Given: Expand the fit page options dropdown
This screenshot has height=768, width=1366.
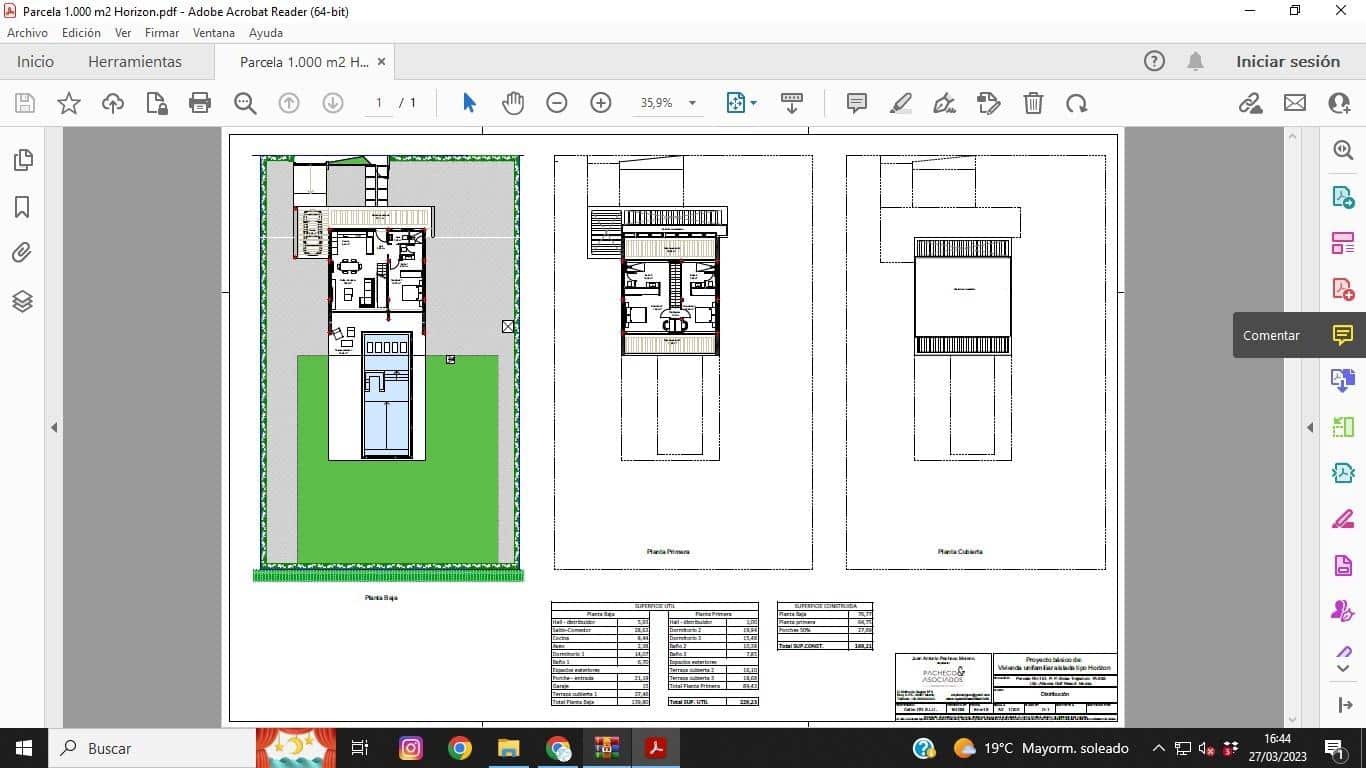Looking at the screenshot, I should (x=753, y=103).
